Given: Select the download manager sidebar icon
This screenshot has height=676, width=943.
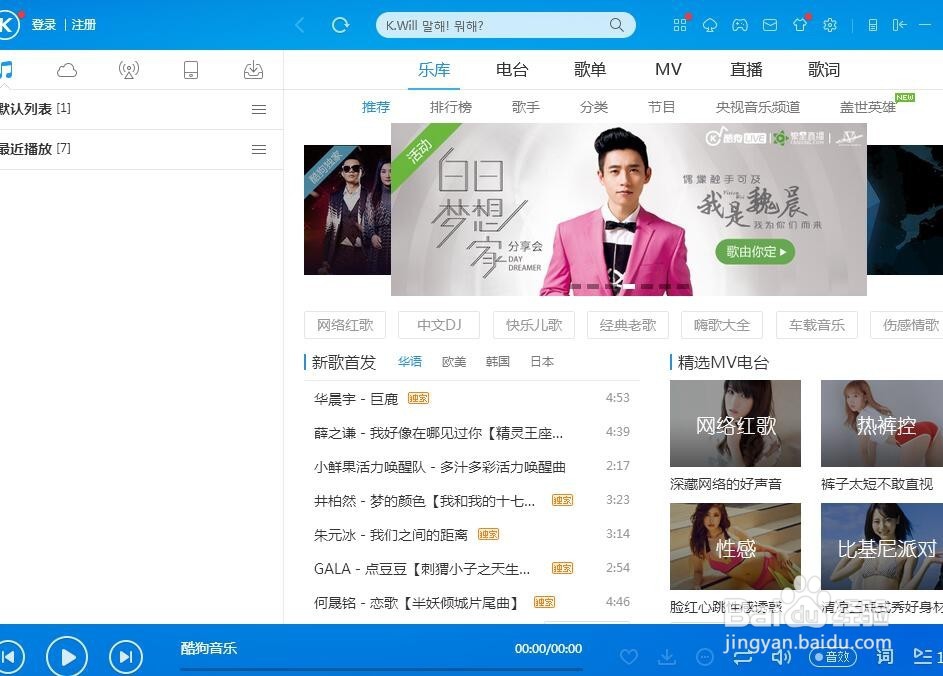Looking at the screenshot, I should [253, 70].
